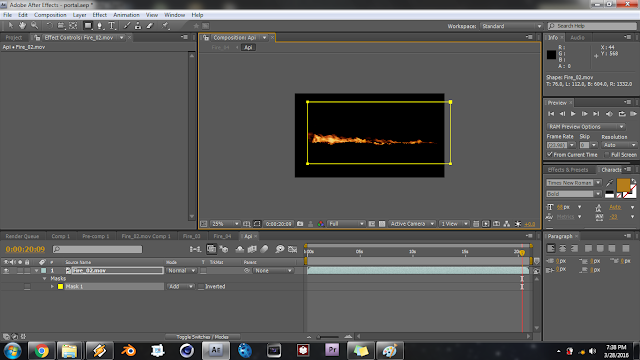Click the Mask 1 yellow color swatch

(x=60, y=287)
